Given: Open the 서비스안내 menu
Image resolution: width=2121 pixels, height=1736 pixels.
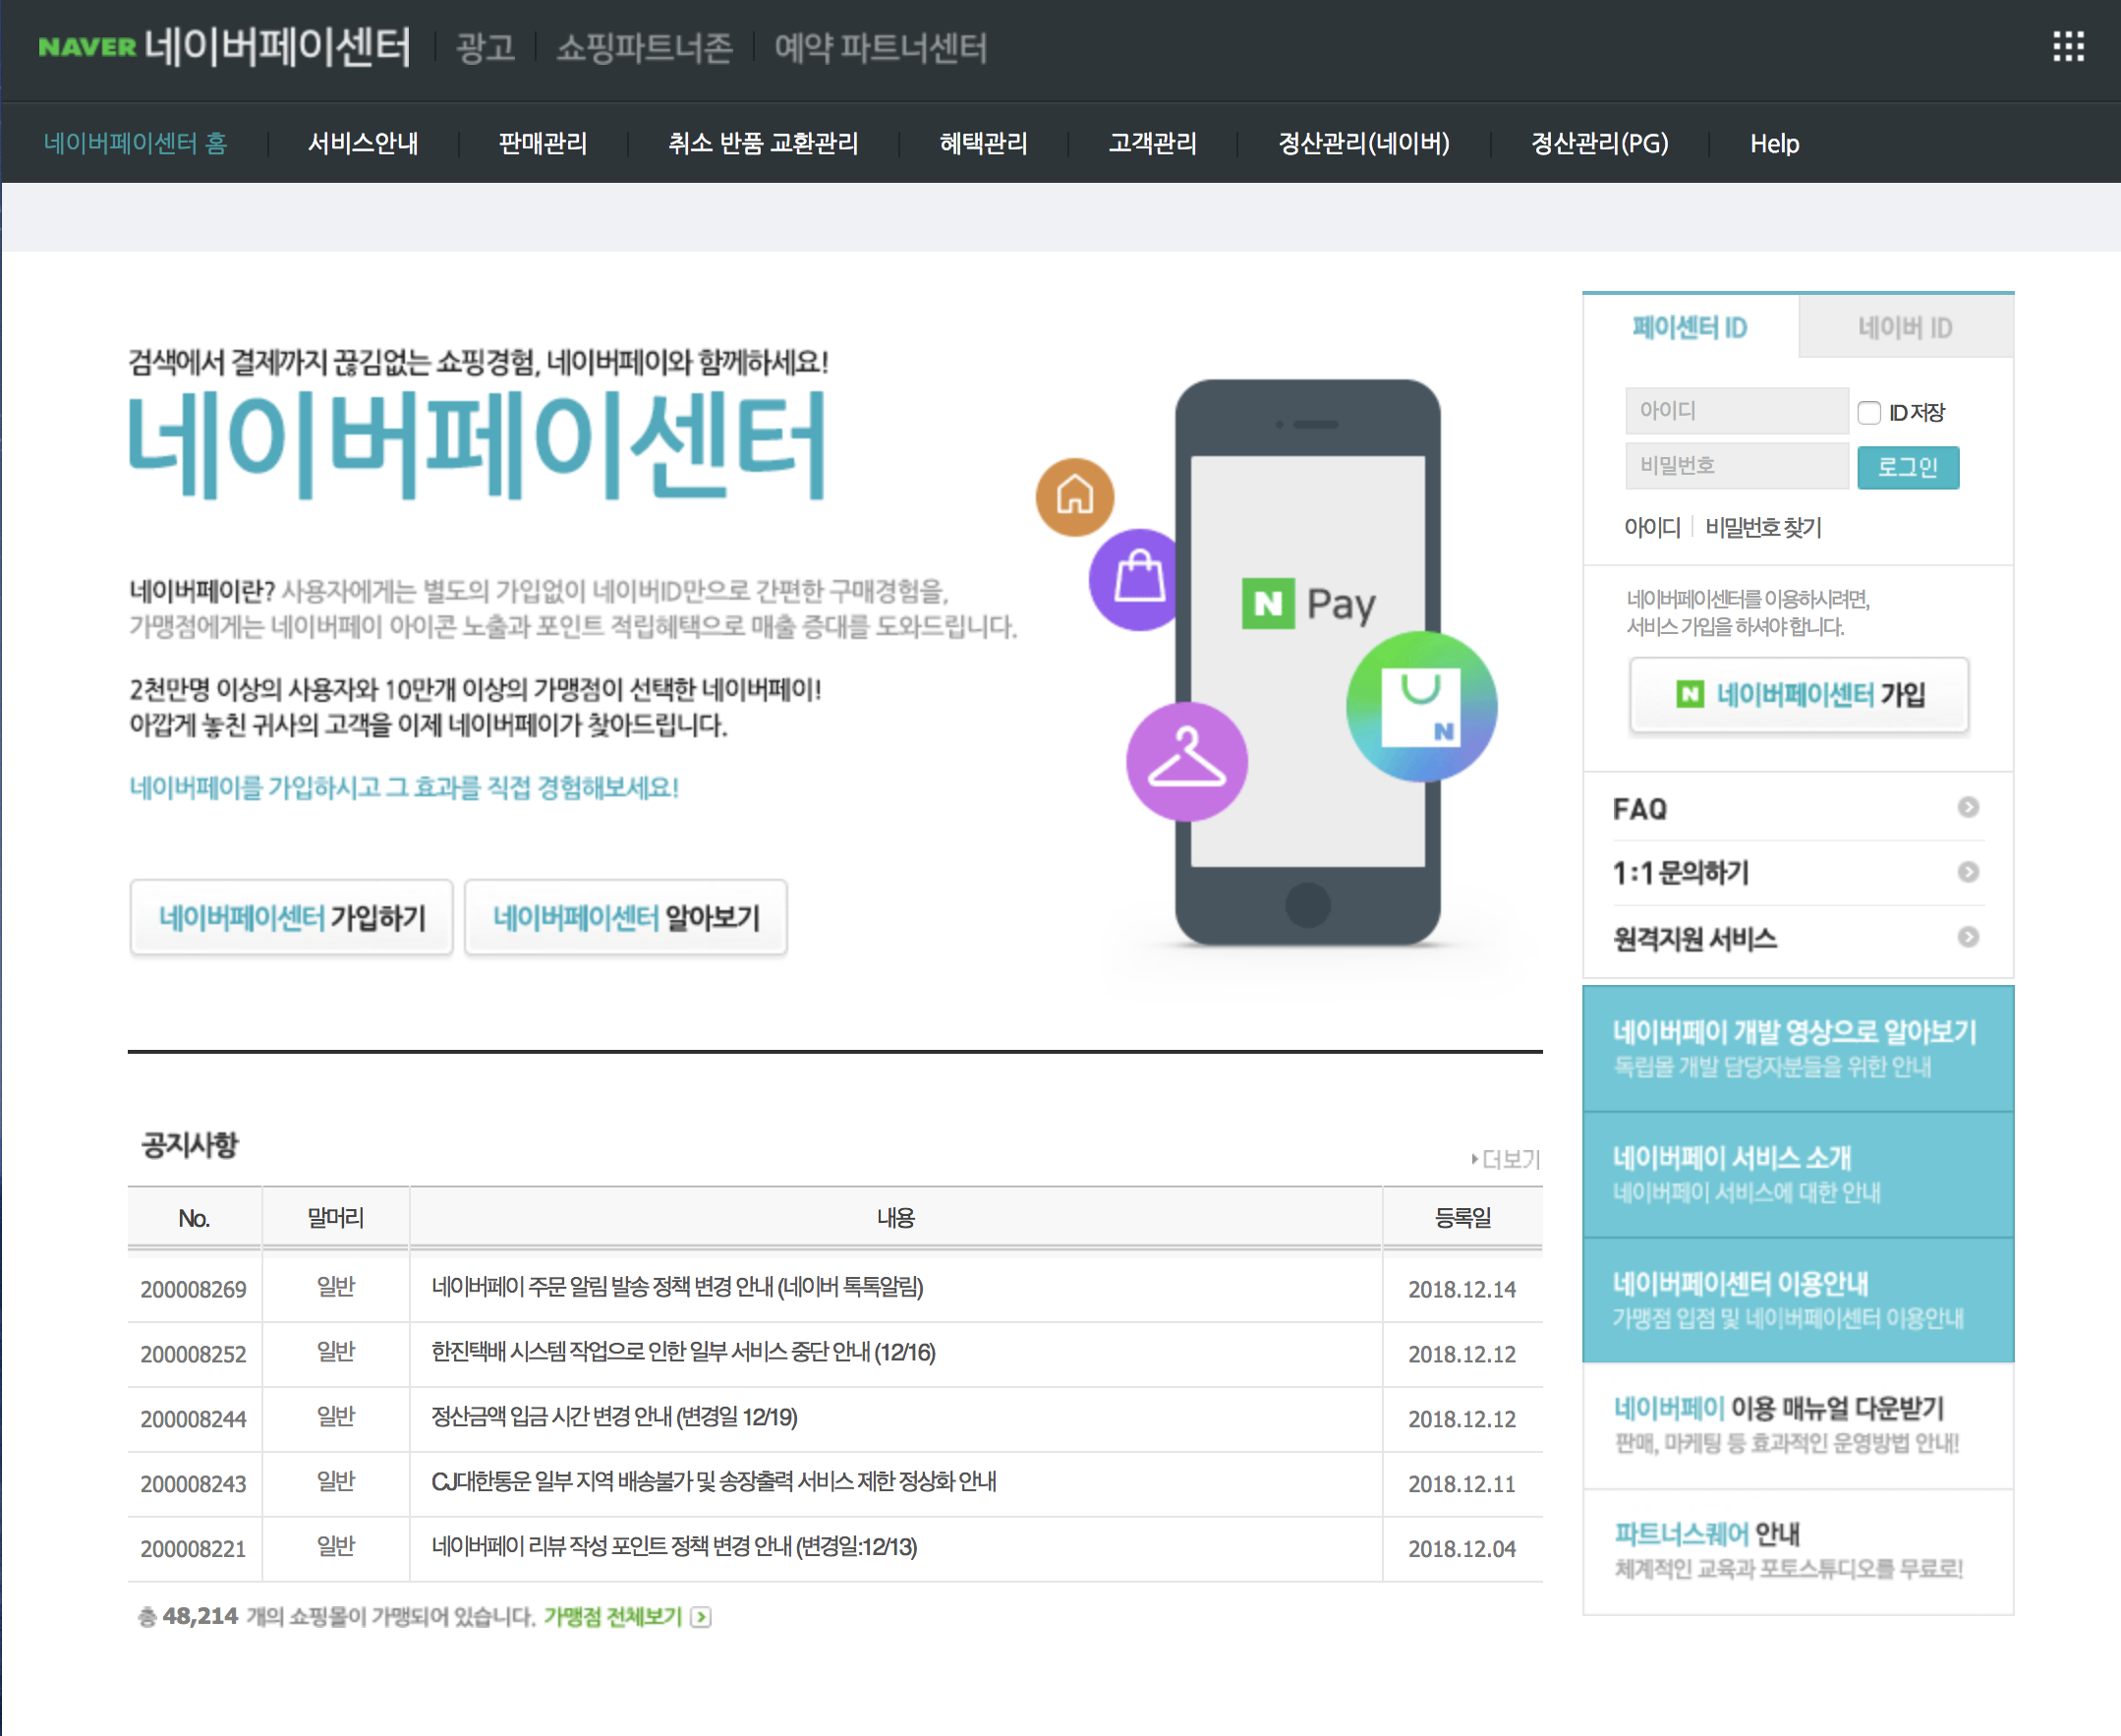Looking at the screenshot, I should click(x=363, y=143).
